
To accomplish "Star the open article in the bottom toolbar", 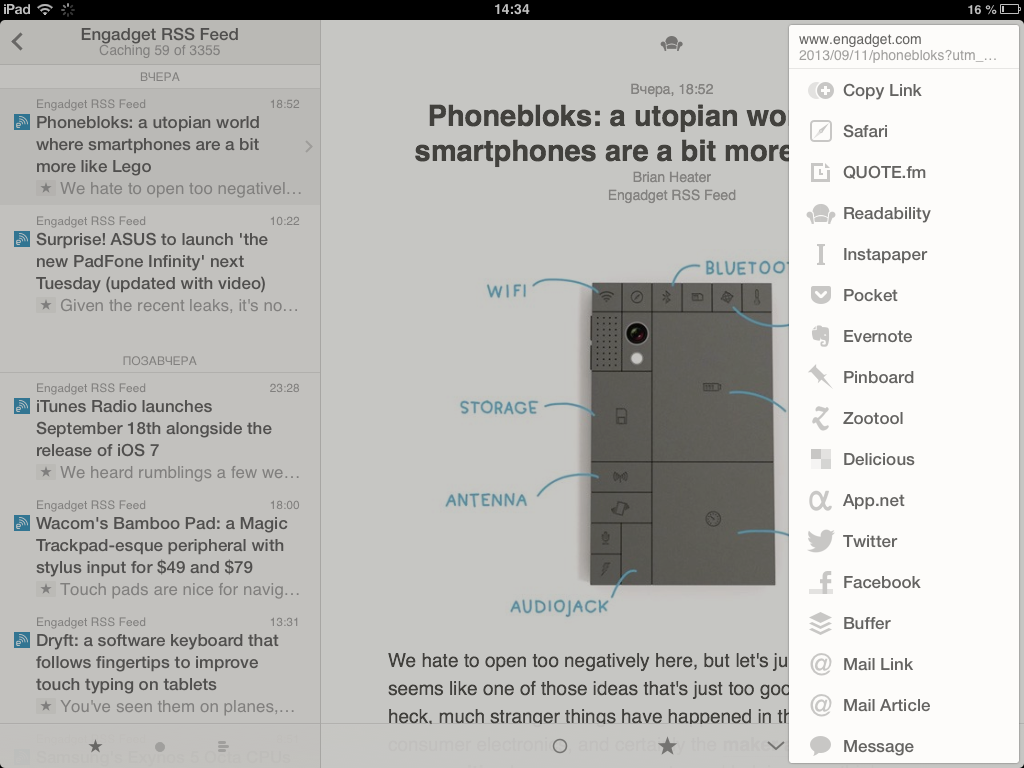I will [x=667, y=745].
